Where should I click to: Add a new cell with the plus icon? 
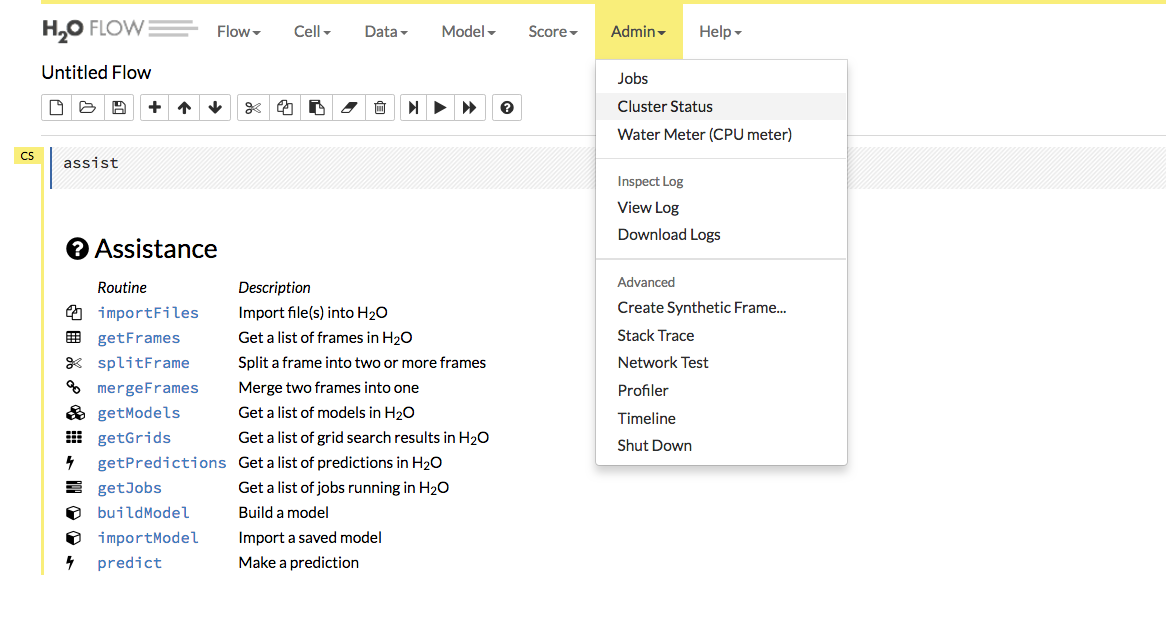tap(154, 107)
